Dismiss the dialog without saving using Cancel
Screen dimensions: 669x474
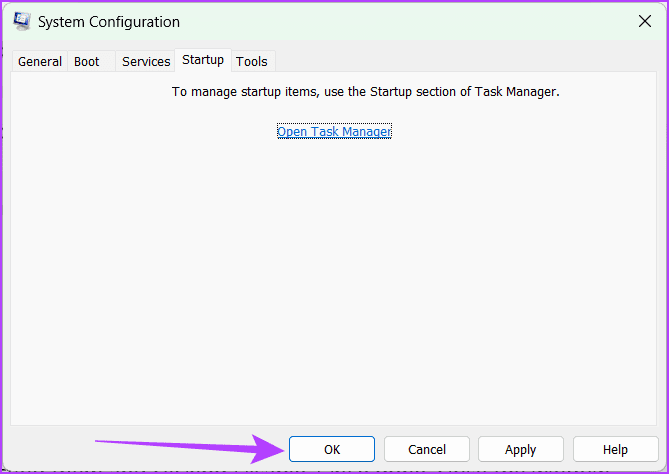[426, 450]
